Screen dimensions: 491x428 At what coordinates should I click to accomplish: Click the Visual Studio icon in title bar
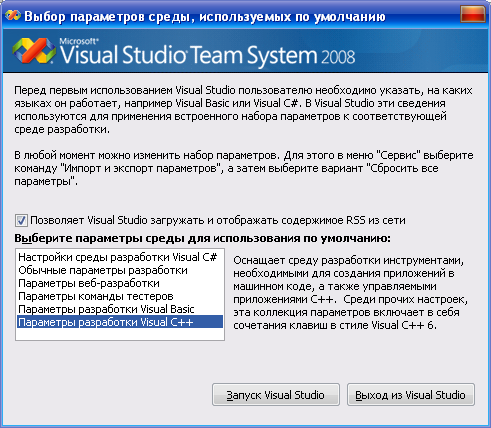click(13, 15)
